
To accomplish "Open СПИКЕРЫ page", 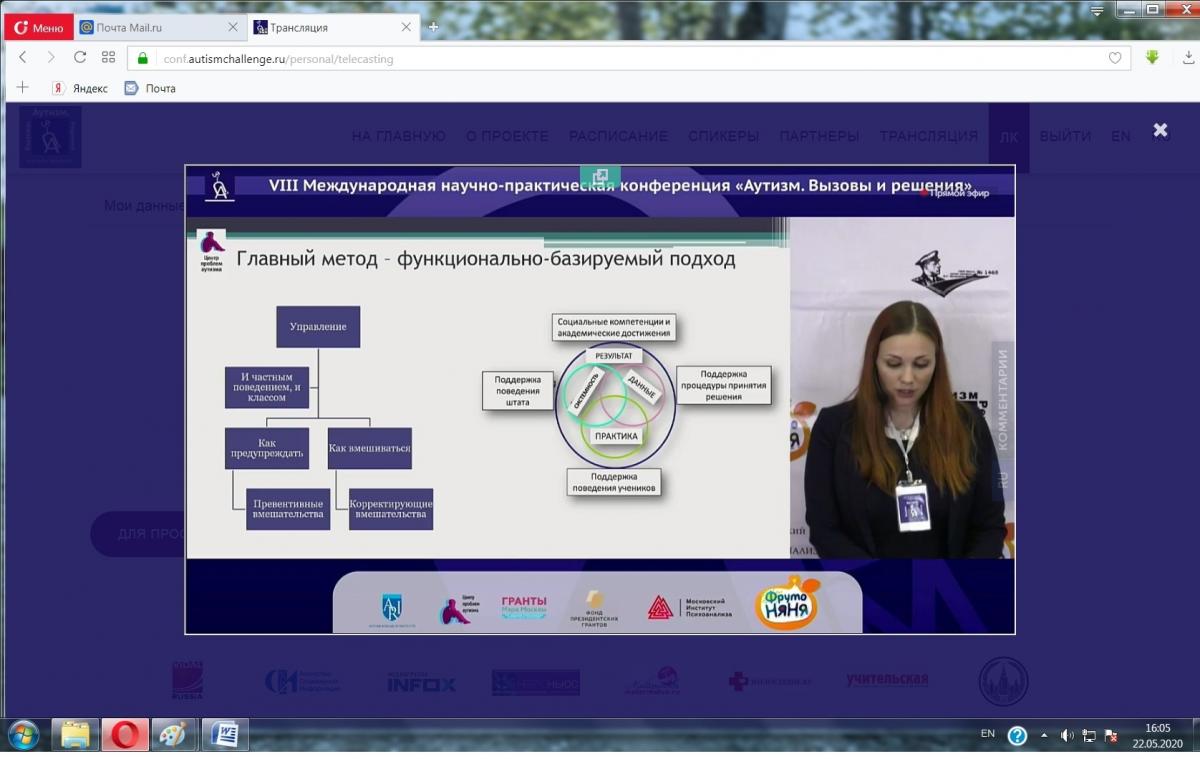I will (723, 136).
